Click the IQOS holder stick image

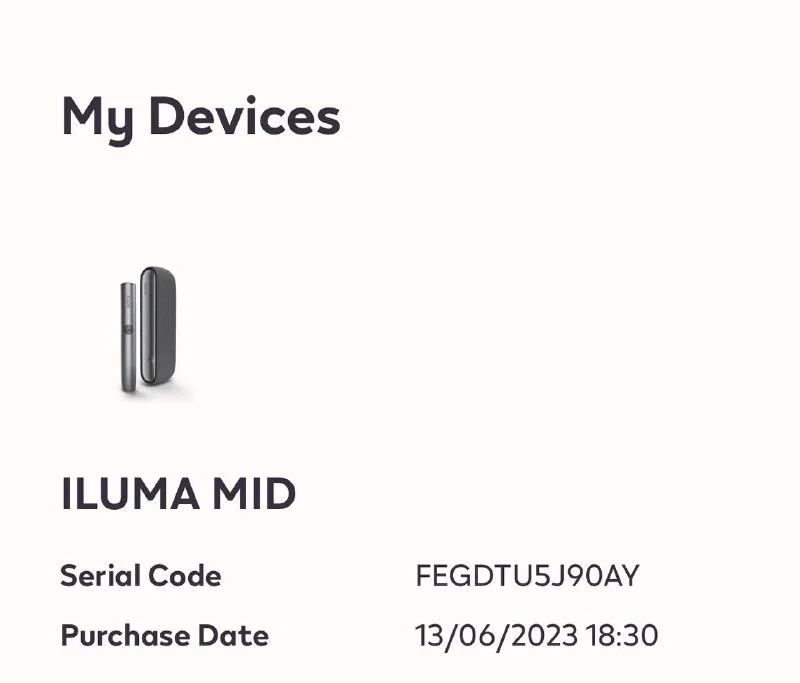coord(129,335)
